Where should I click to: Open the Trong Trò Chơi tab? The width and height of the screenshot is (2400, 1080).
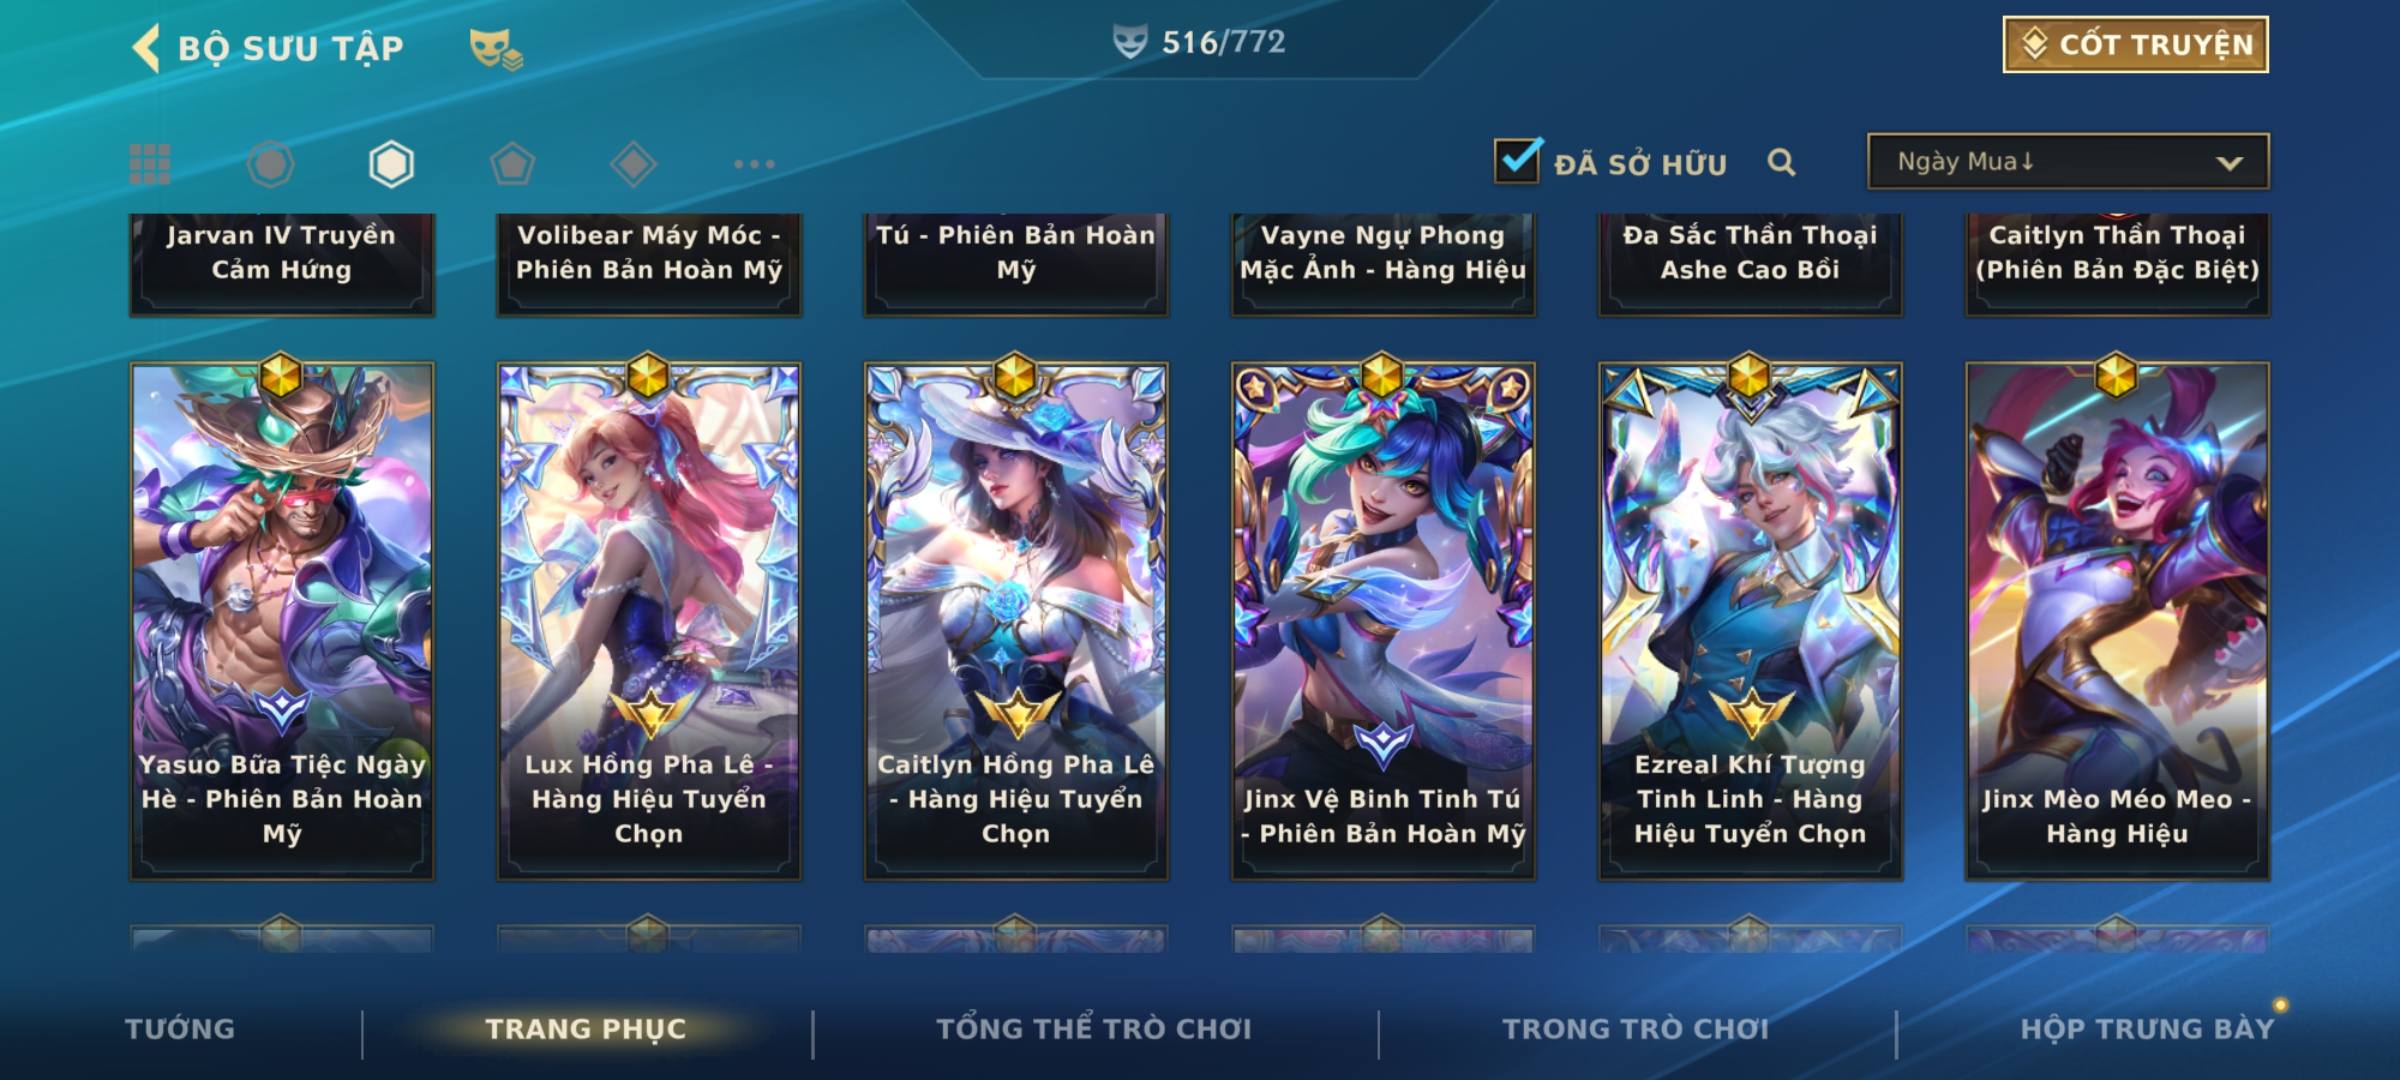click(x=1636, y=1028)
